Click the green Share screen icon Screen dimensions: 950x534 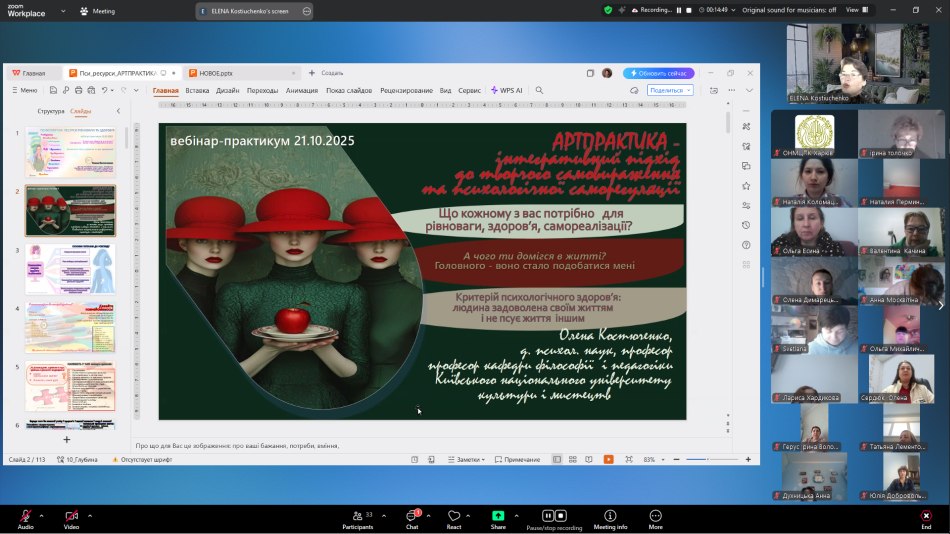click(498, 516)
